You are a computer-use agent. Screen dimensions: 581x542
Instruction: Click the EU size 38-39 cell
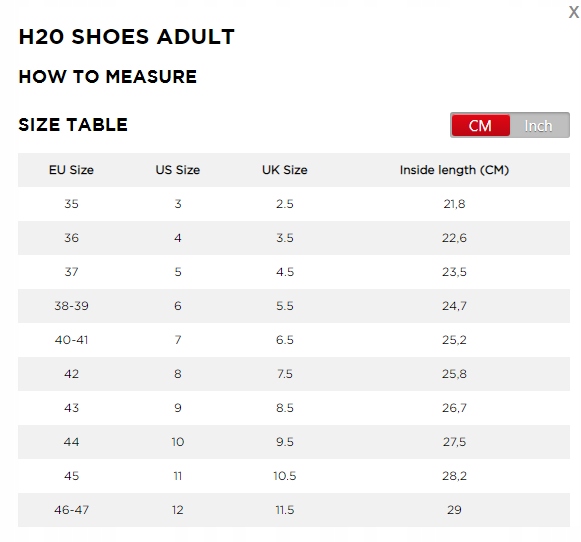[x=71, y=306]
